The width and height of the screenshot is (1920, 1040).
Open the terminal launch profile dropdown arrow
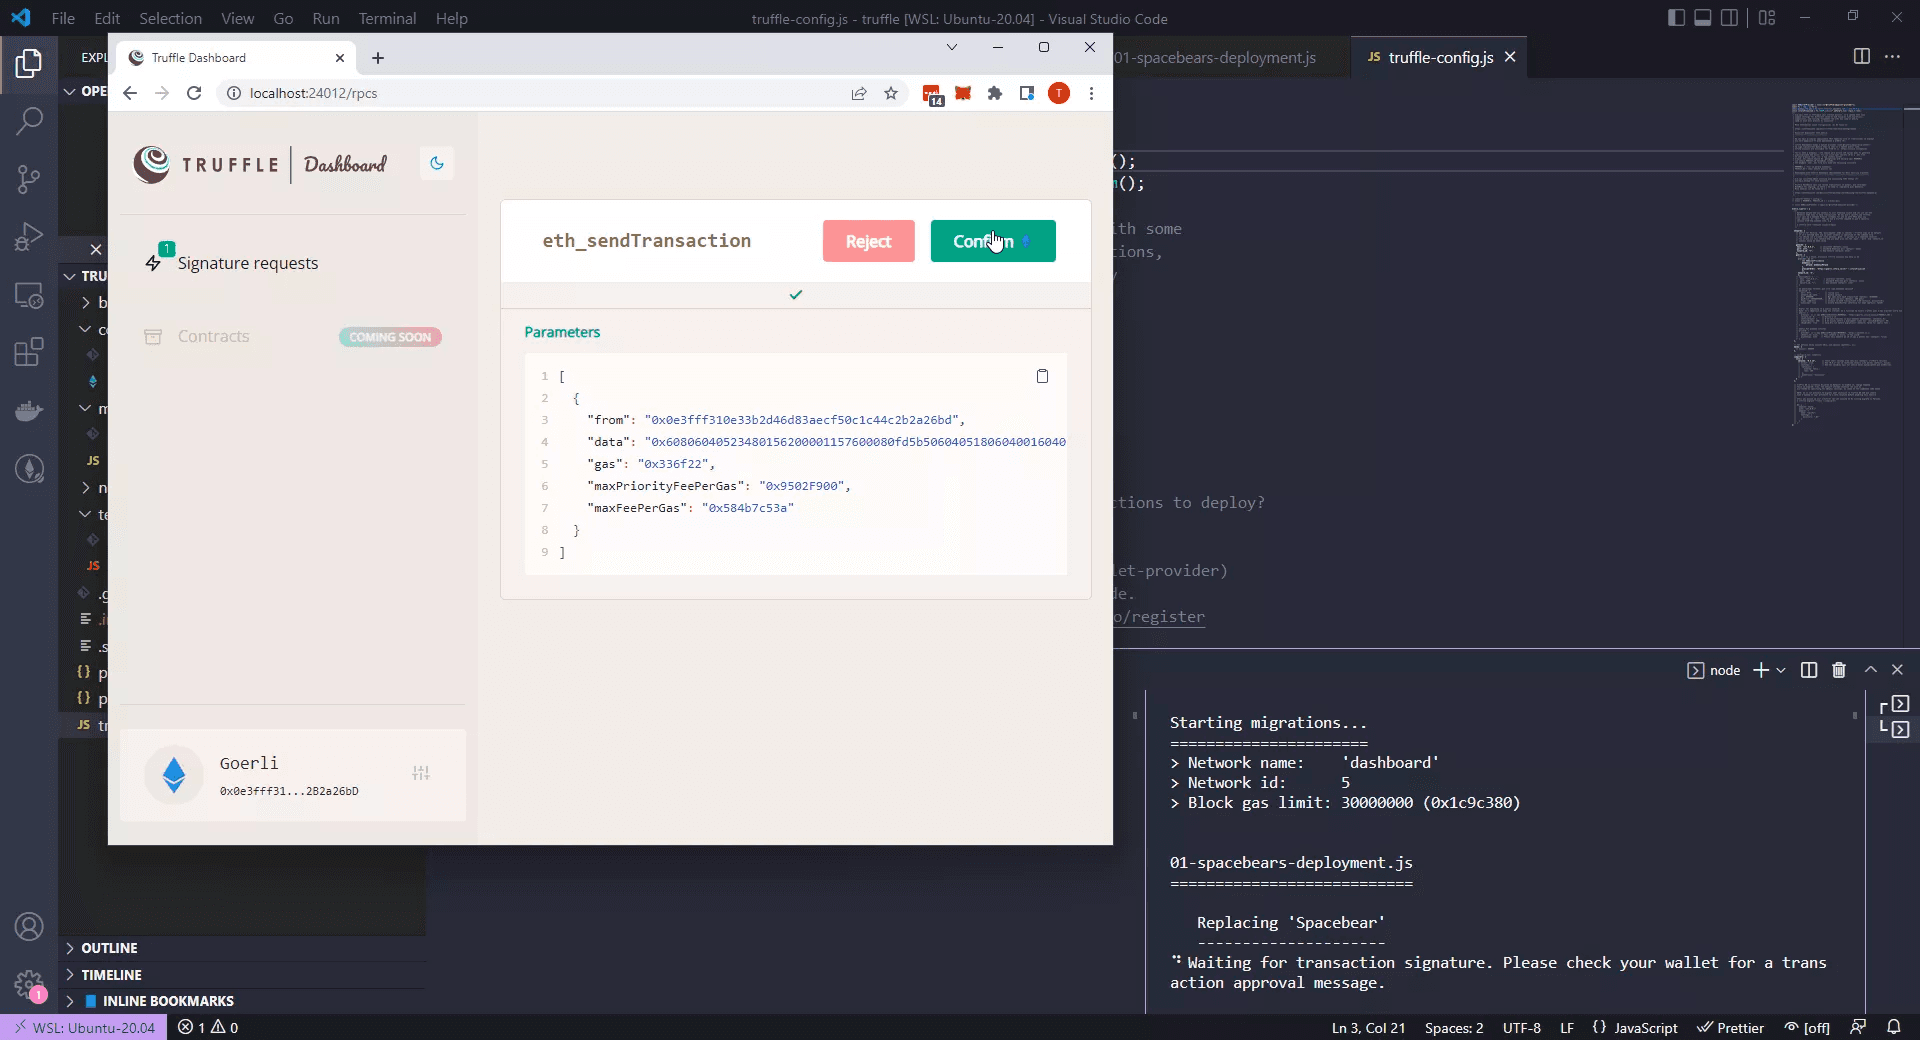[x=1781, y=670]
